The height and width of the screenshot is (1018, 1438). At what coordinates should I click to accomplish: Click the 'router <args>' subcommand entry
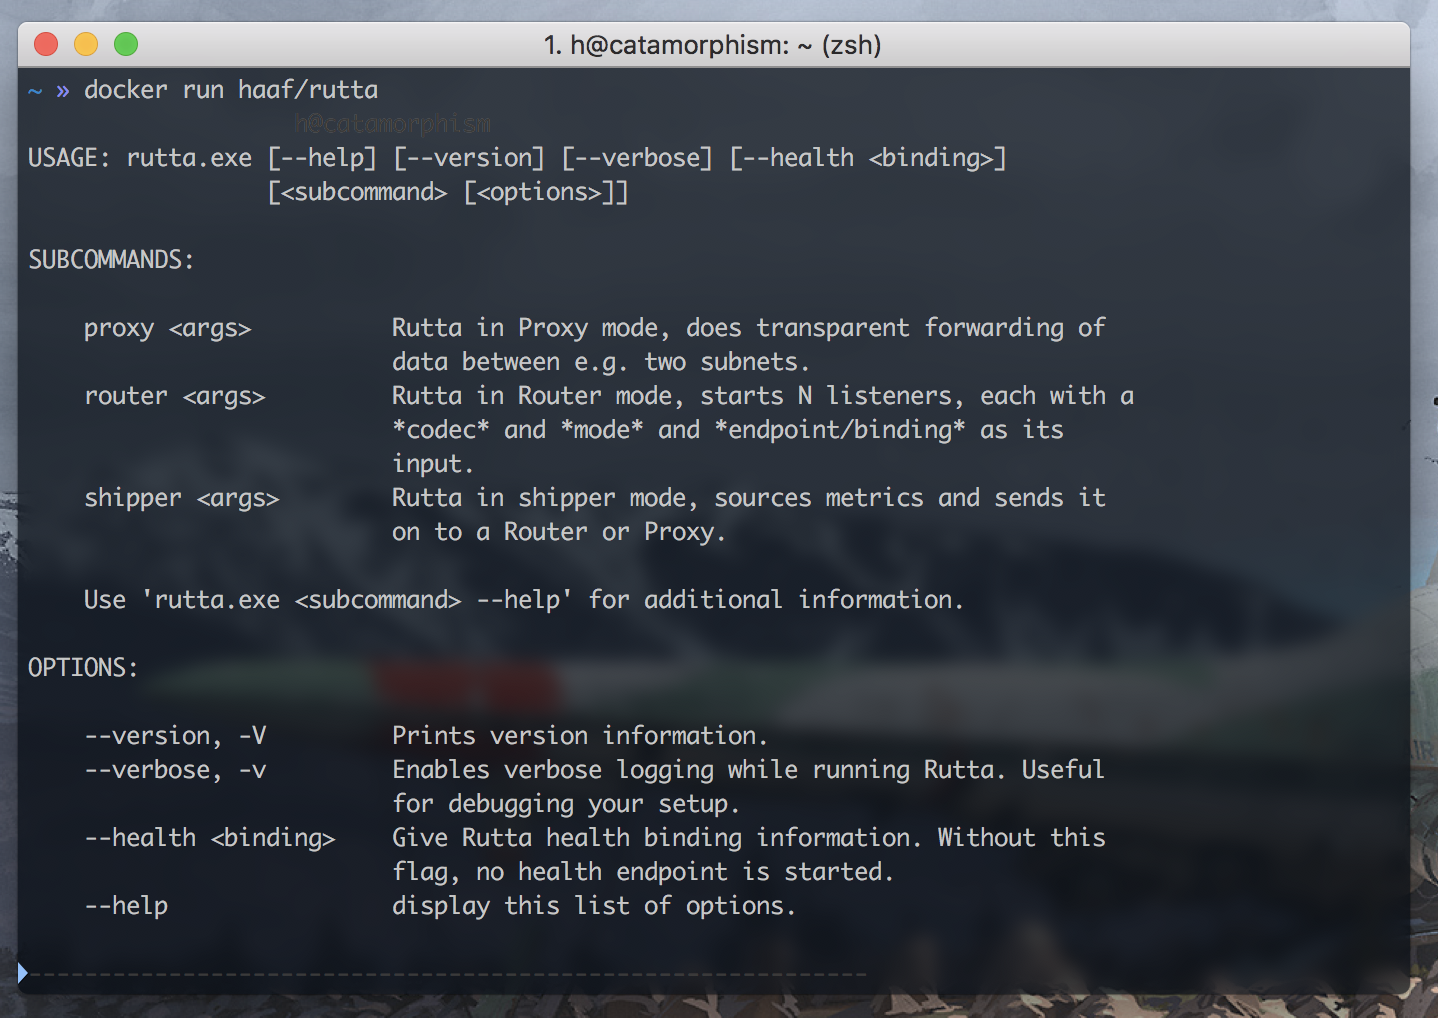(174, 396)
